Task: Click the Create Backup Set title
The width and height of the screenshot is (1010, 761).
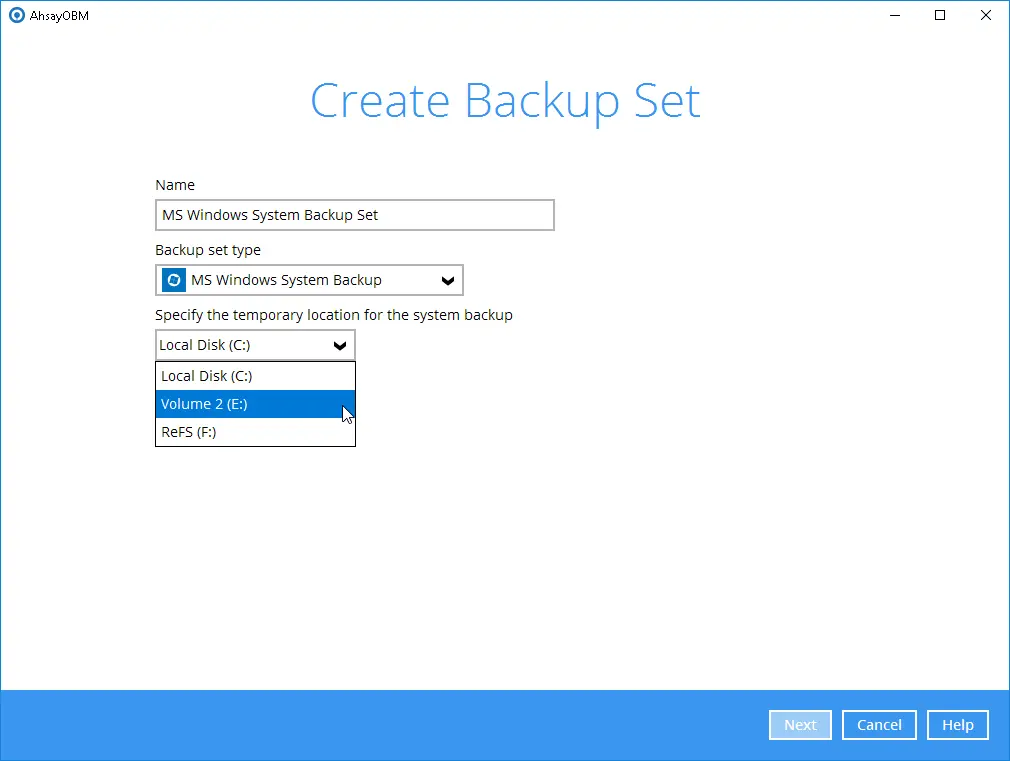Action: (x=504, y=100)
